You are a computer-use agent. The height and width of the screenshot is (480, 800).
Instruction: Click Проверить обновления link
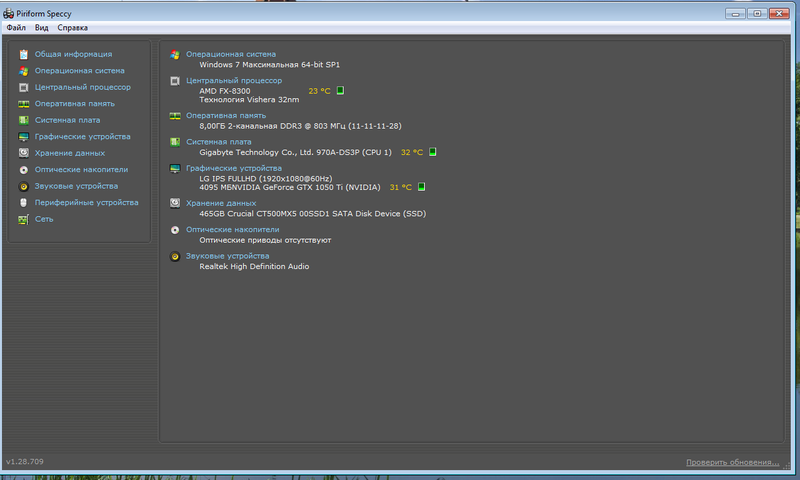tap(732, 462)
